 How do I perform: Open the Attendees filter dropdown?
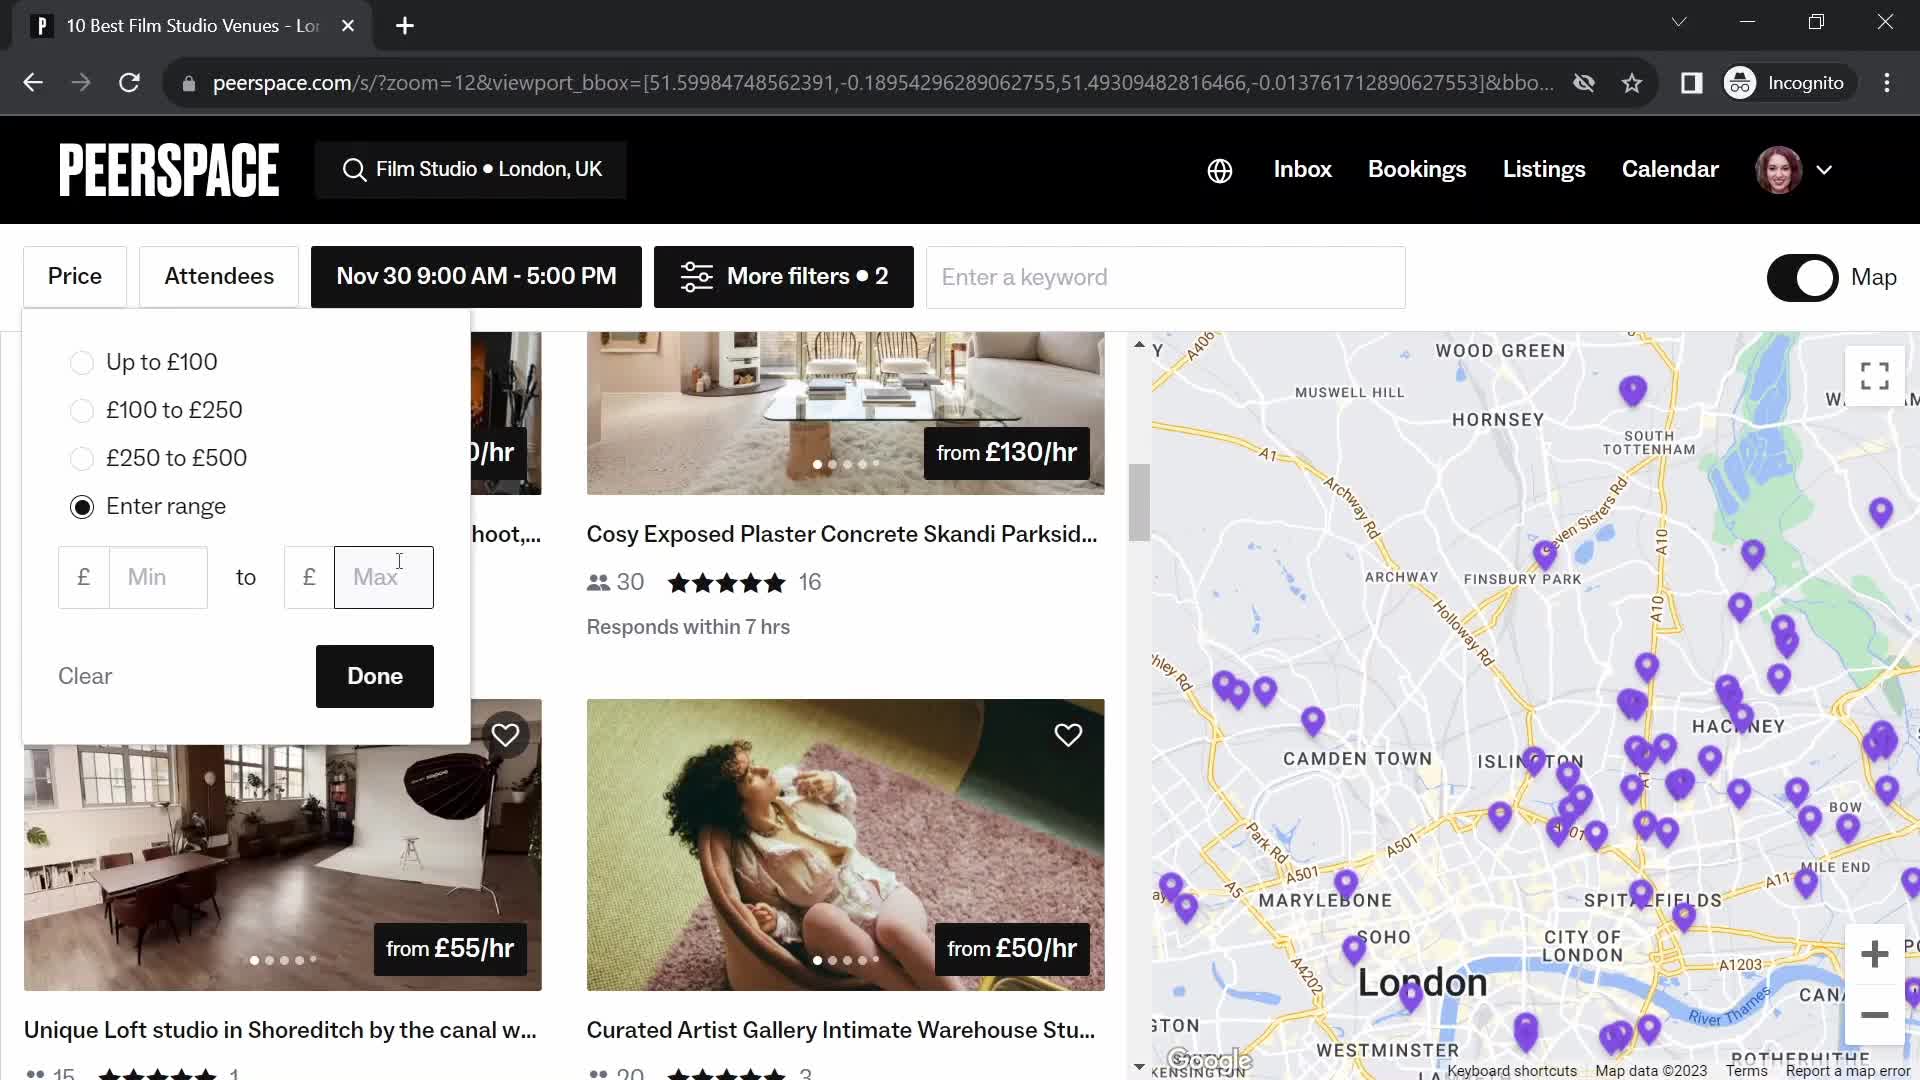(x=219, y=277)
